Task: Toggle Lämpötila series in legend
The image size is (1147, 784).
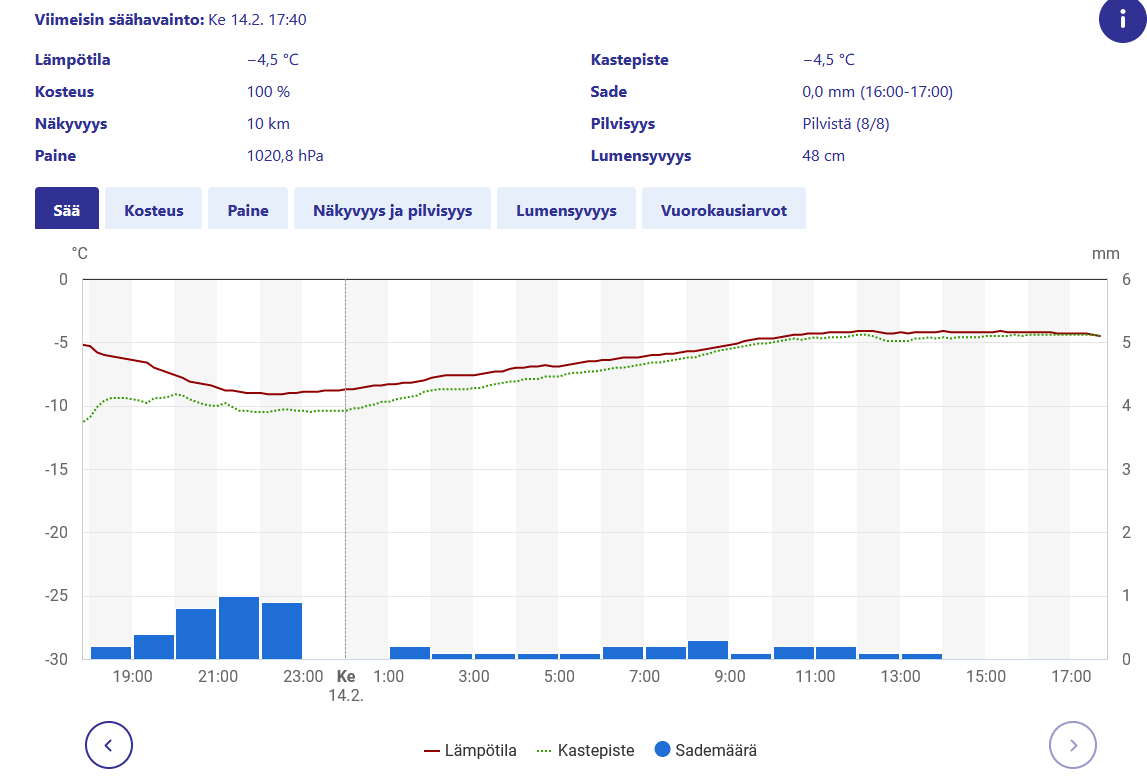Action: (x=470, y=750)
